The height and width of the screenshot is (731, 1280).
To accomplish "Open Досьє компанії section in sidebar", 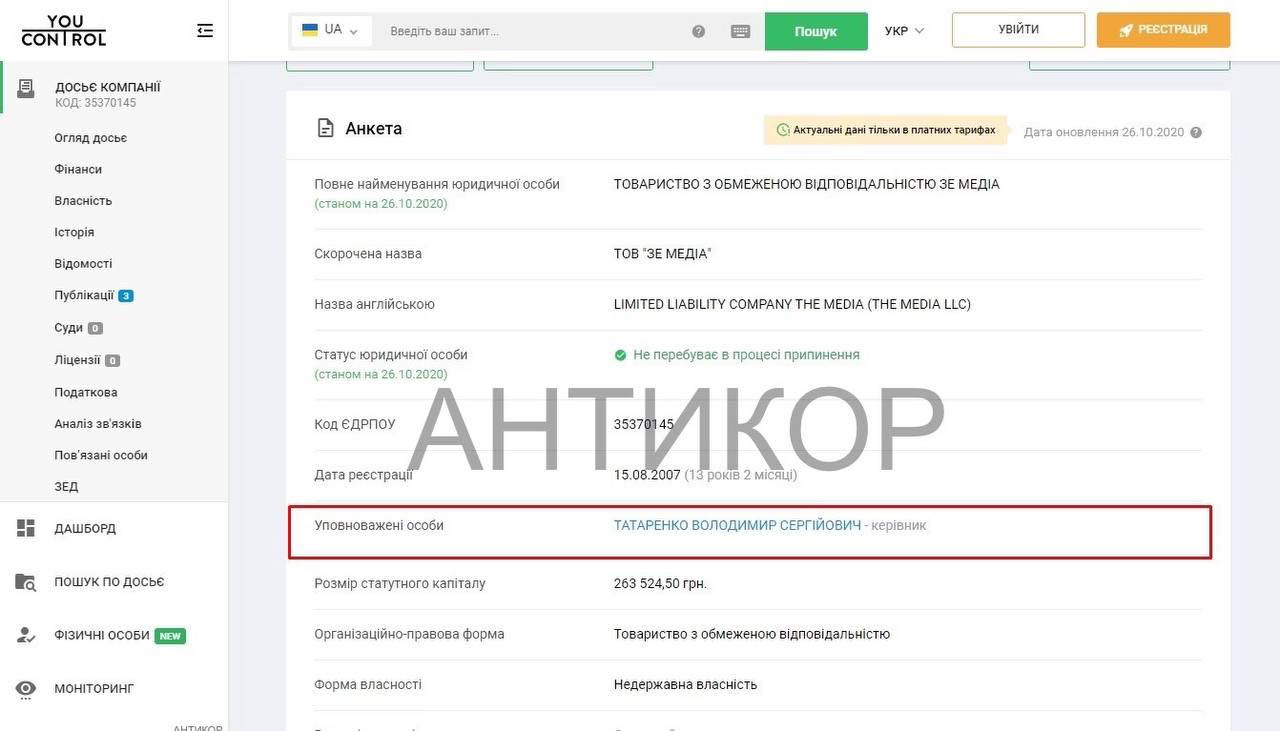I will coord(107,88).
